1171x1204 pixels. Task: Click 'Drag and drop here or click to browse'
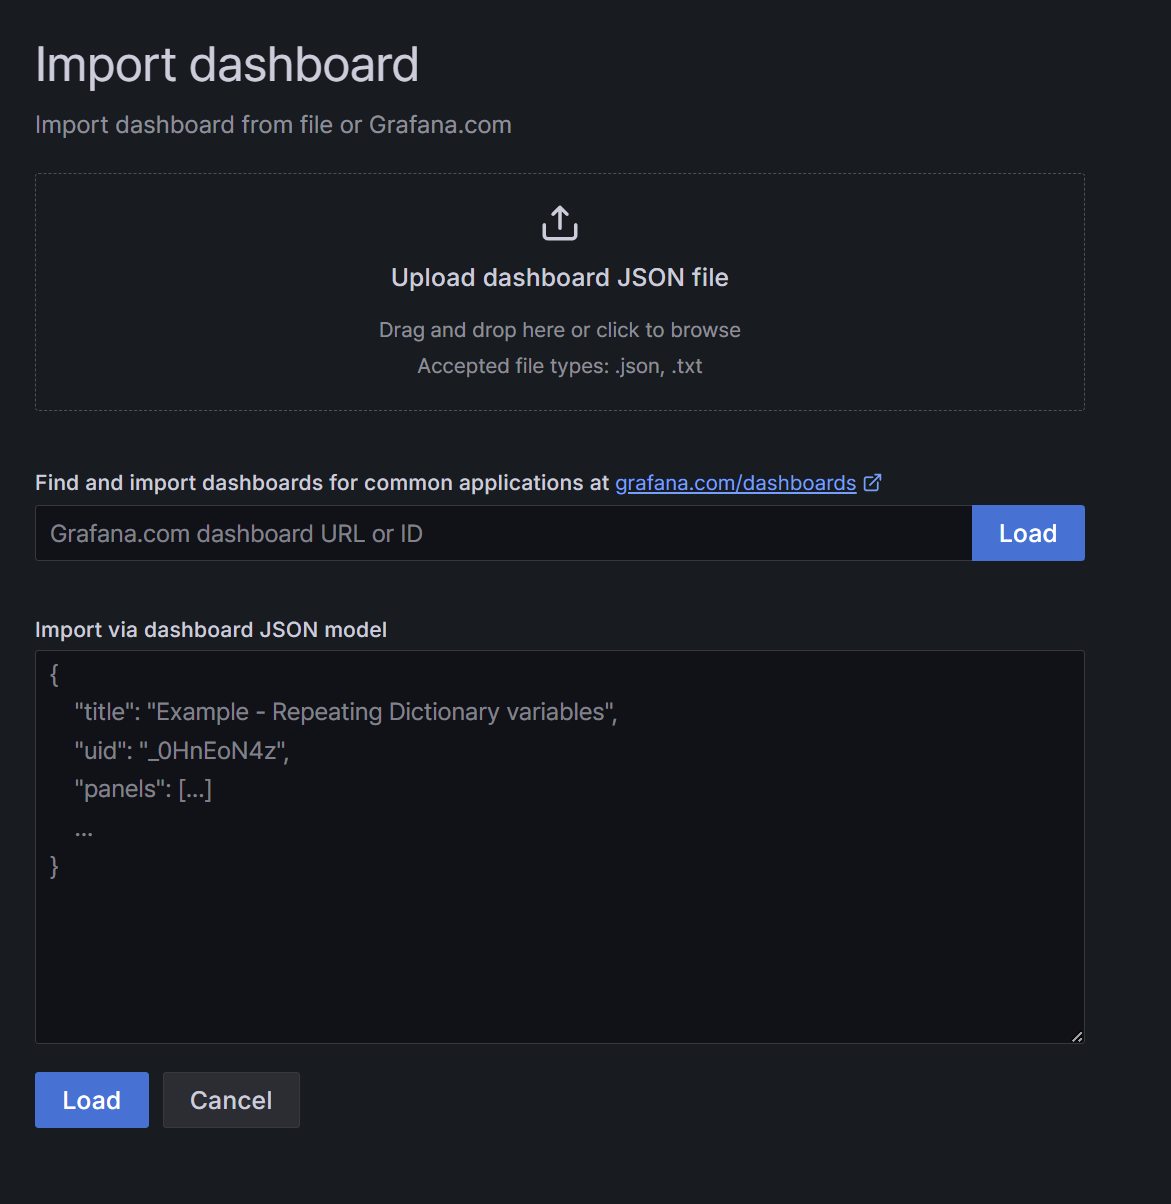560,330
